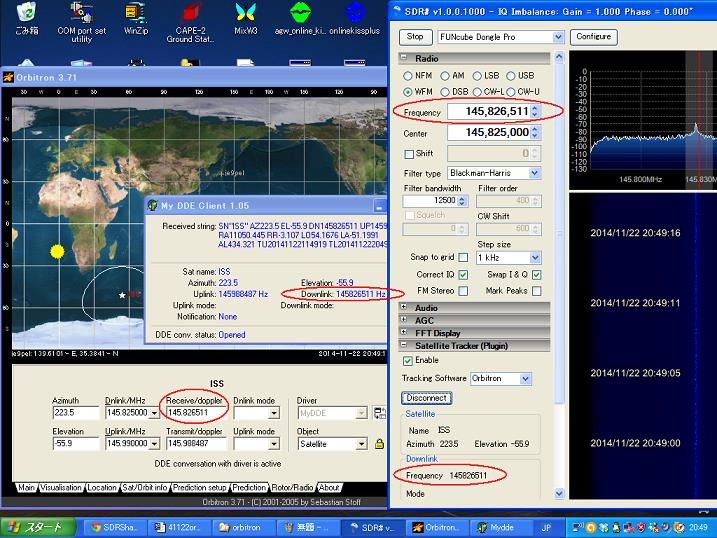Viewport: 717px width, 538px height.
Task: Enable Mark Peaks checkbox
Action: 537,291
